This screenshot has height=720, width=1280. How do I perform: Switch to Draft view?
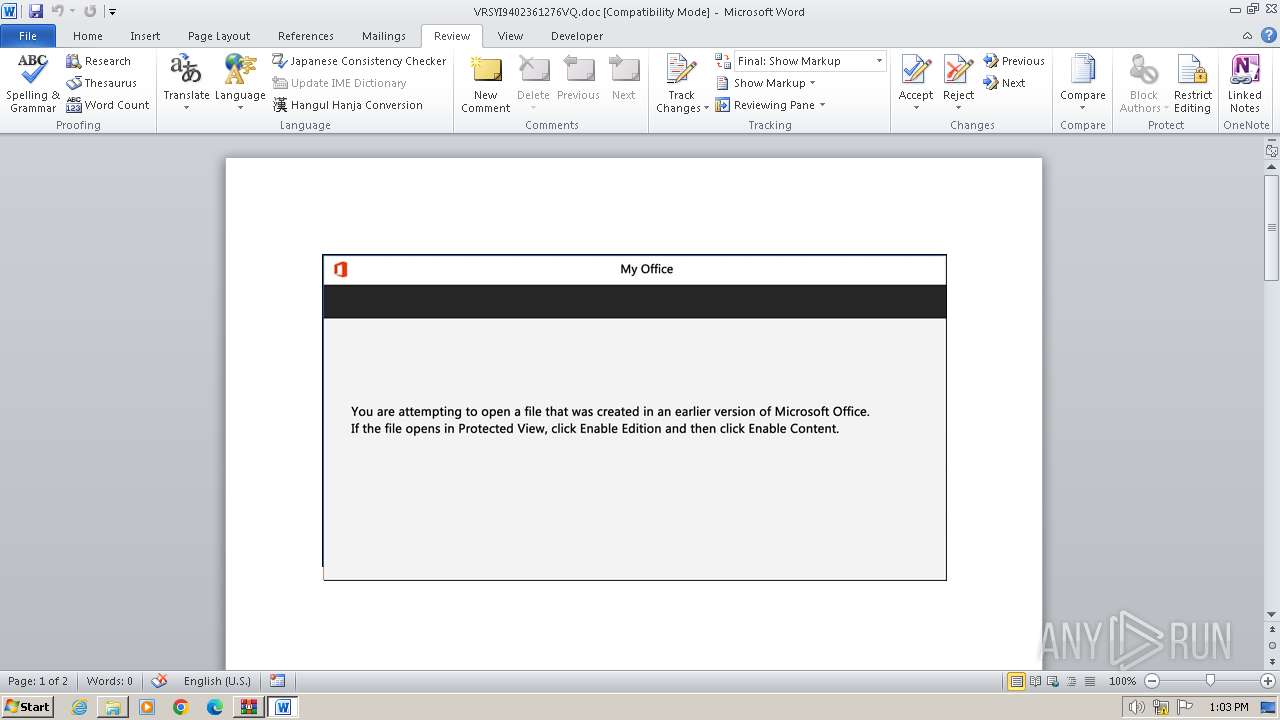[1088, 681]
